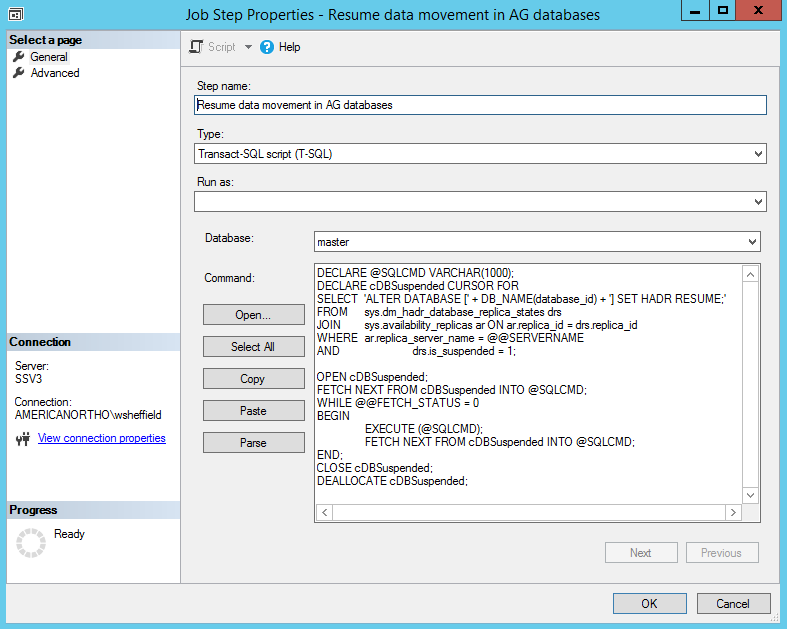Maximize the Job Step Properties window
787x629 pixels.
pyautogui.click(x=723, y=11)
